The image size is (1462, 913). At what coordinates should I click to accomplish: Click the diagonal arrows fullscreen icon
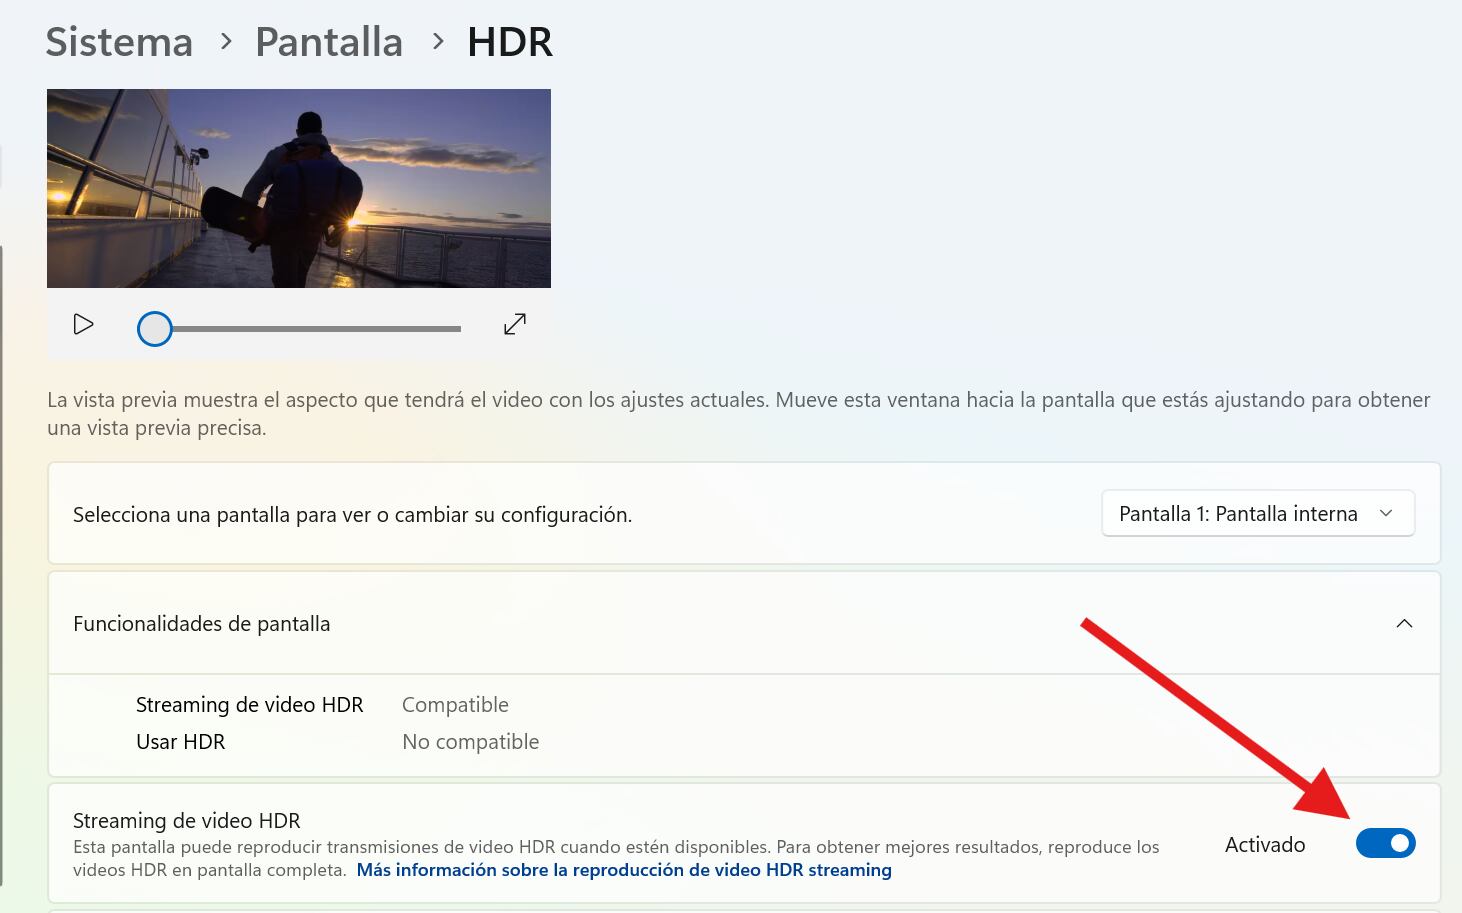pos(514,324)
